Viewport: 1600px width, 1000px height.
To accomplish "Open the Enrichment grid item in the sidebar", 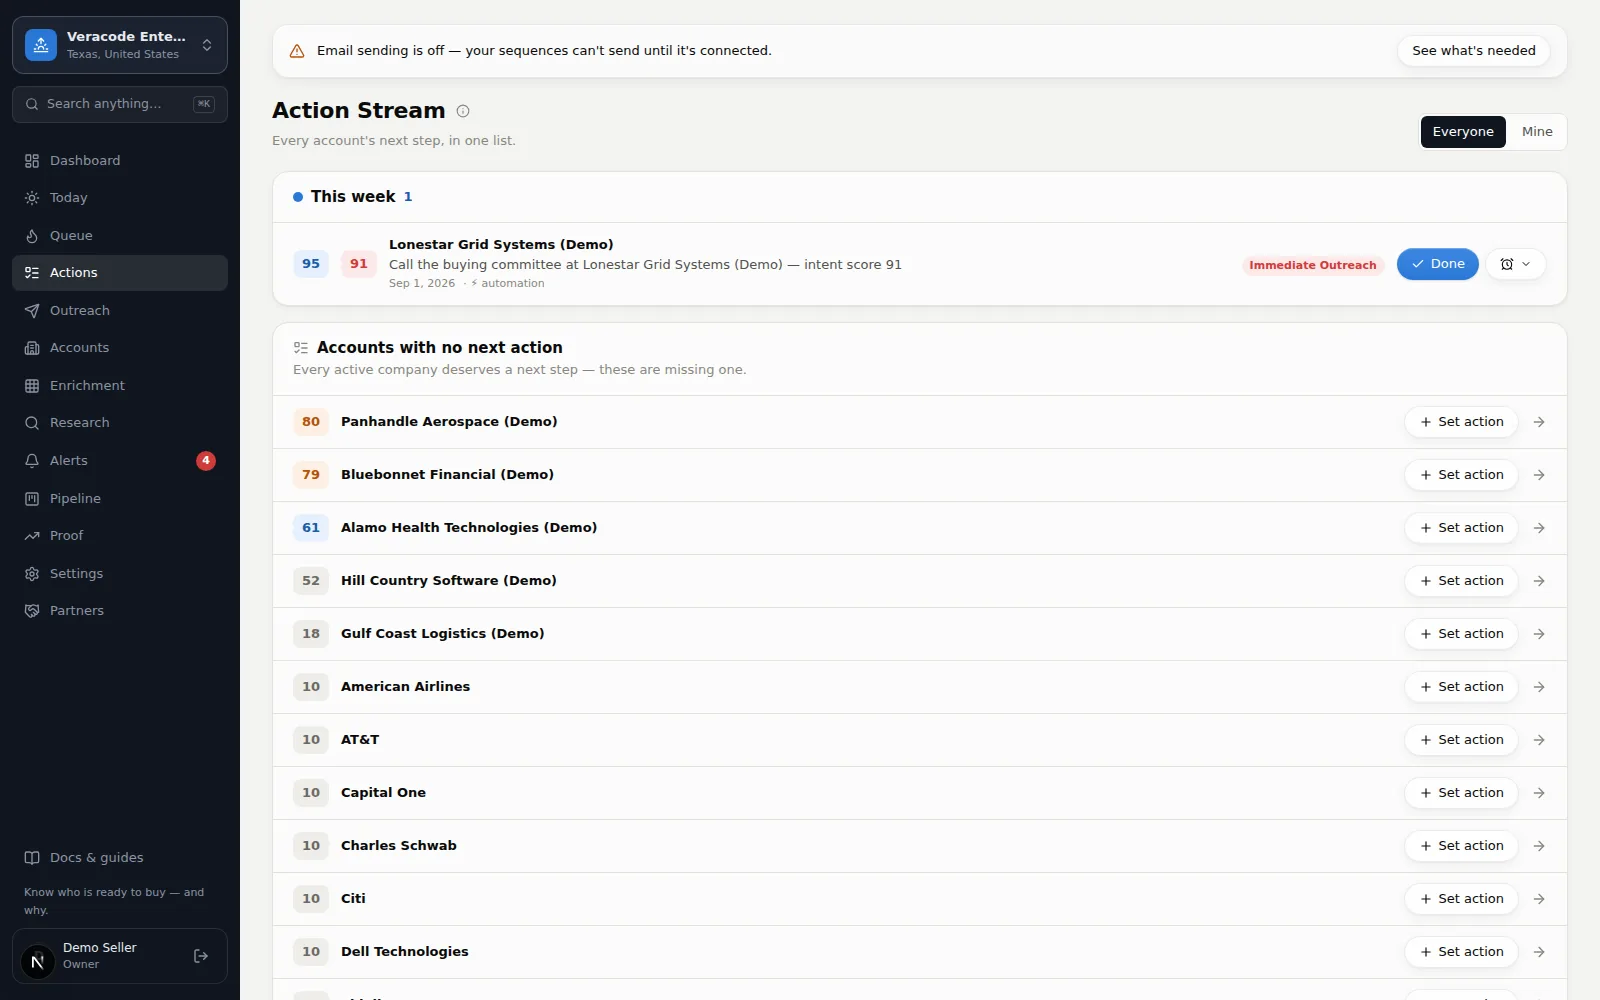I will (x=119, y=385).
